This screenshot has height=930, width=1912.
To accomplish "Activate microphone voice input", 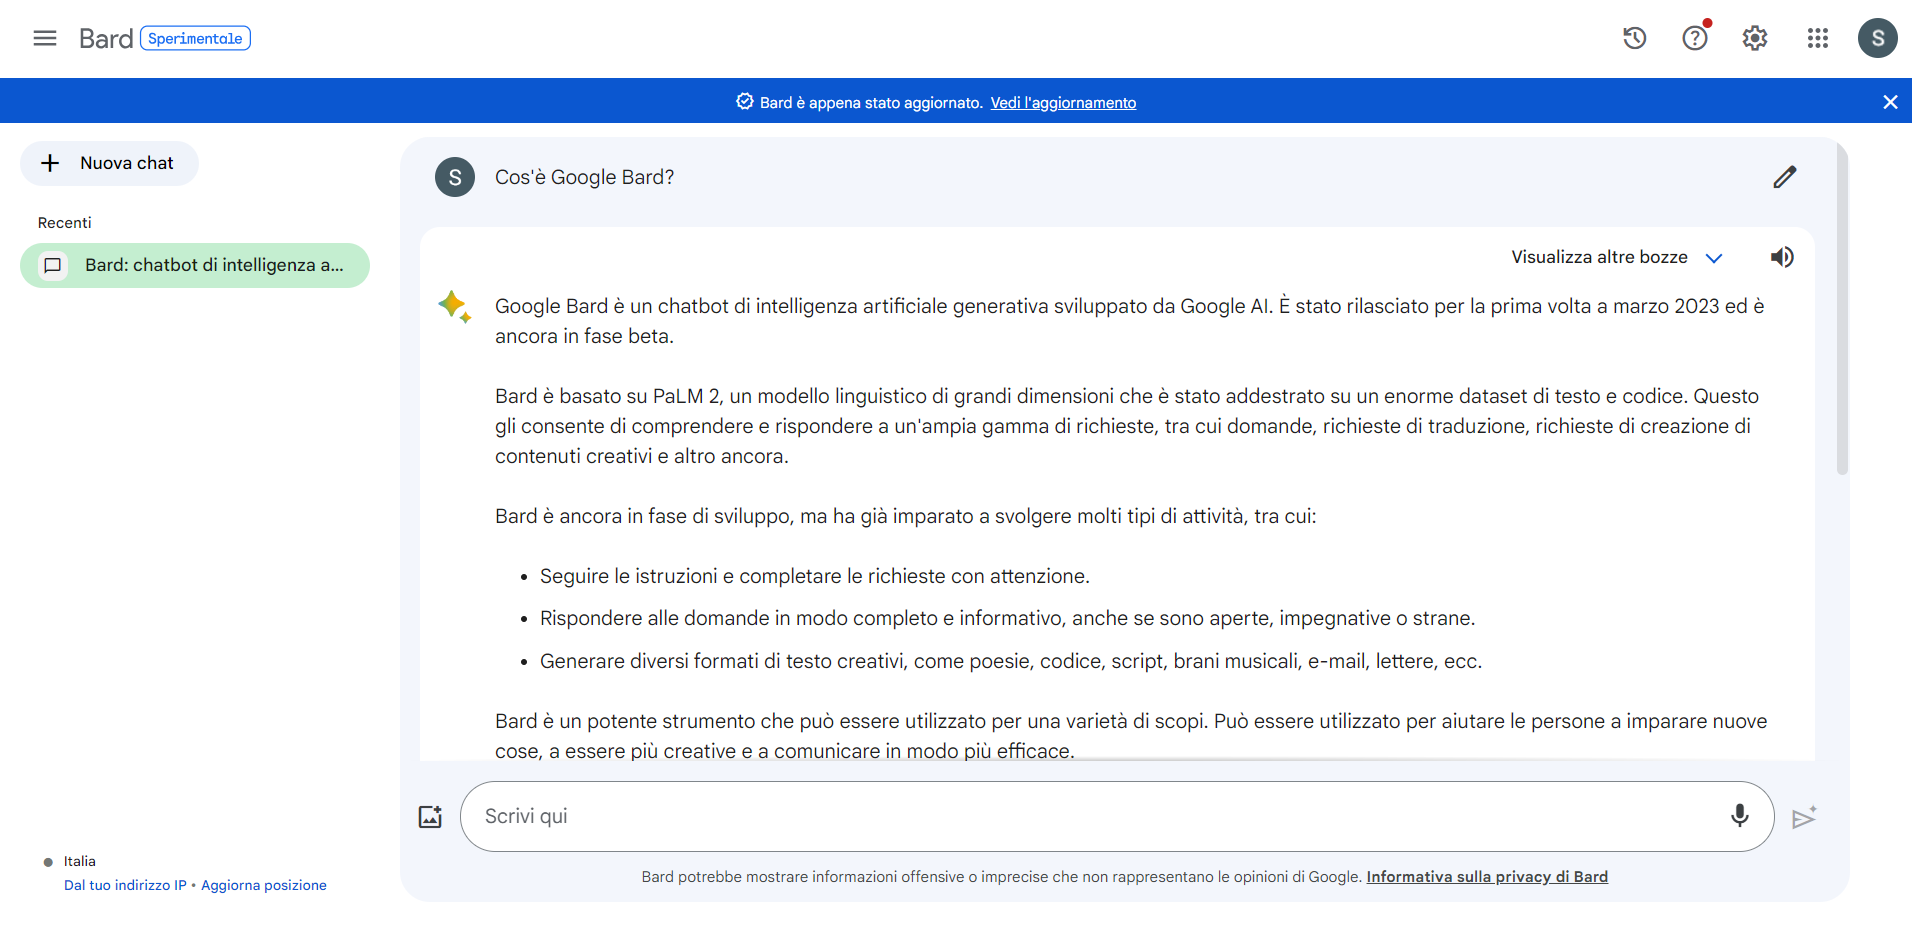I will click(1740, 816).
